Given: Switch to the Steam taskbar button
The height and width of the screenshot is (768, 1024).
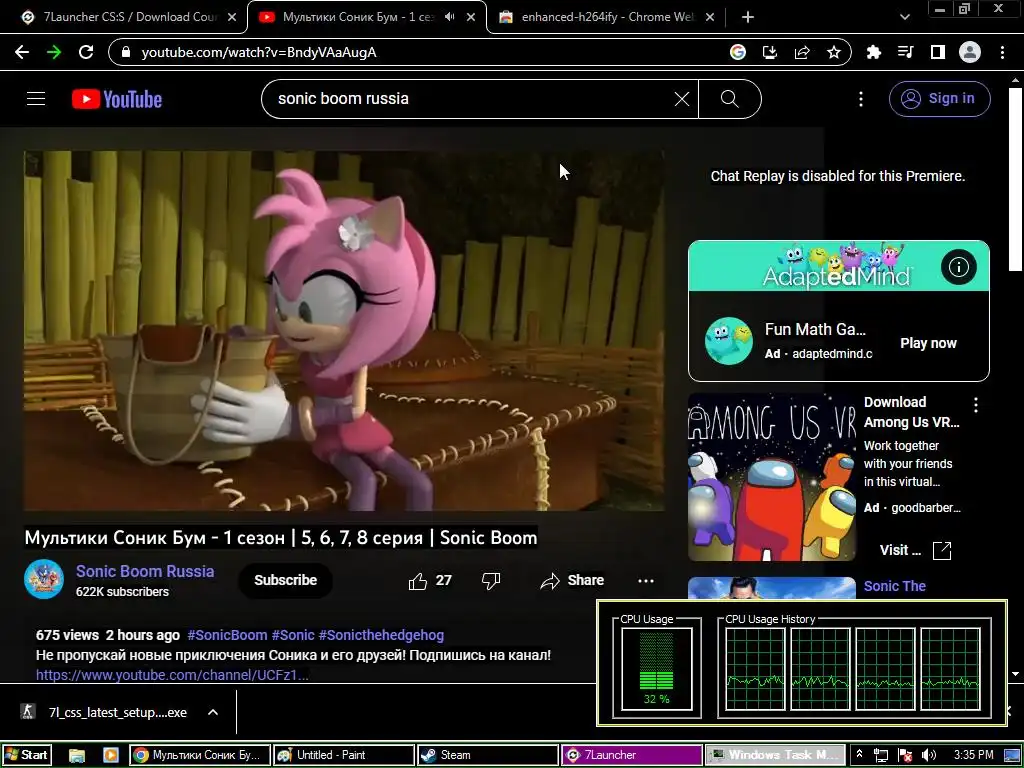Looking at the screenshot, I should point(488,755).
